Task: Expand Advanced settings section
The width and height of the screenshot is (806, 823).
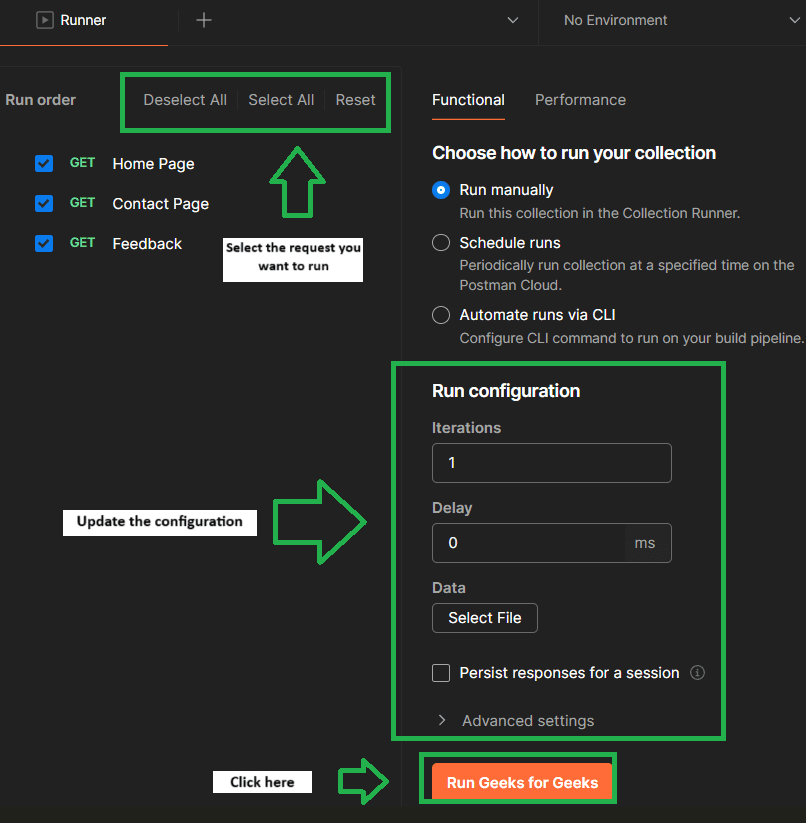Action: pos(516,721)
